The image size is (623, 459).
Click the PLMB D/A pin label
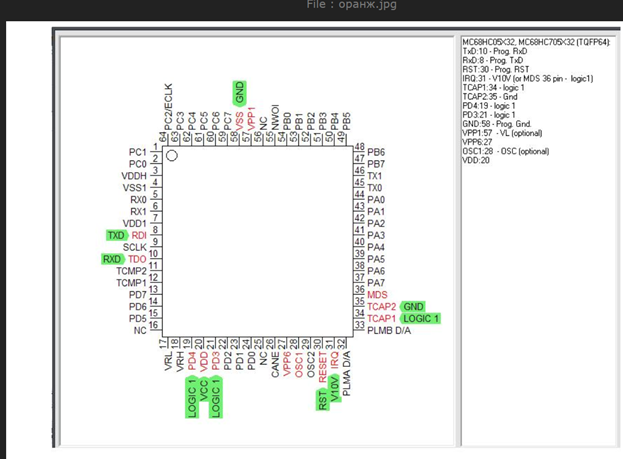389,331
